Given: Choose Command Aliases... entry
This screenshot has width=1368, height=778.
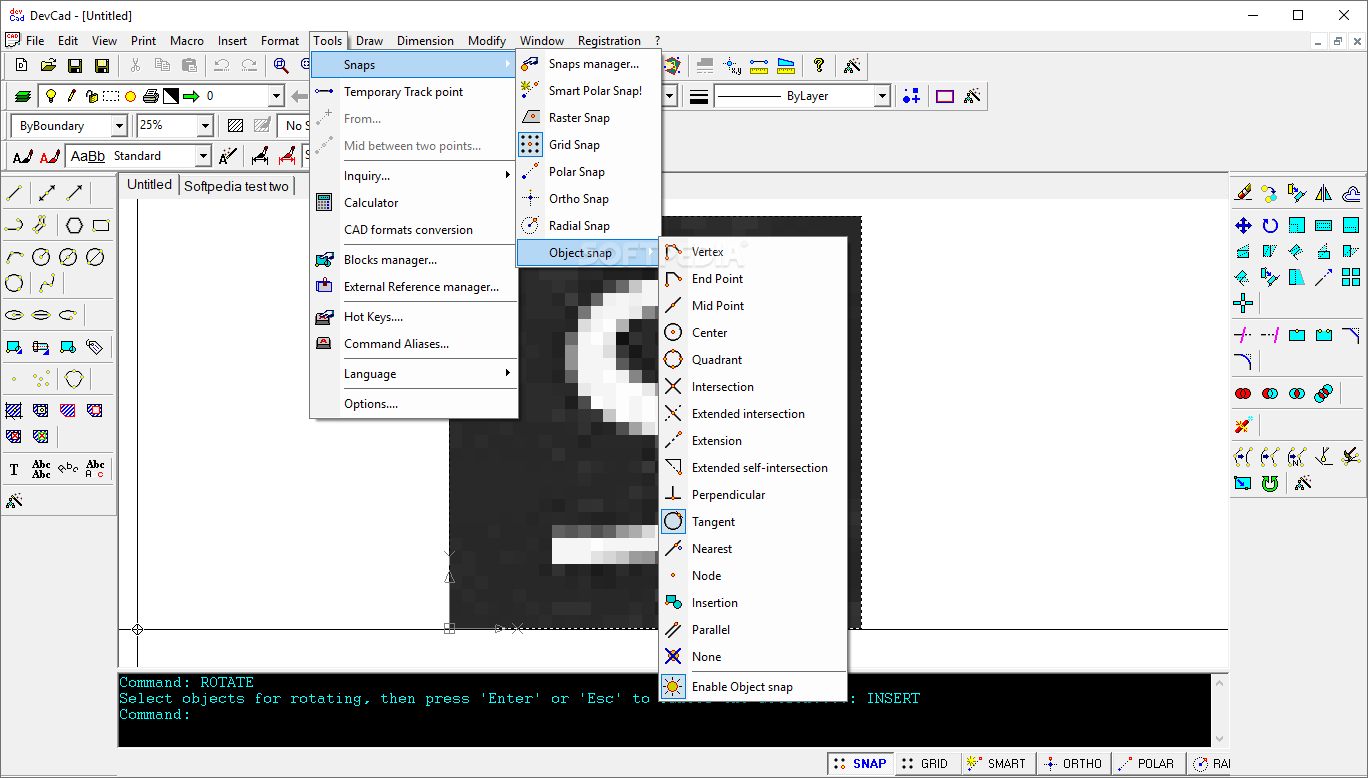Looking at the screenshot, I should 414,344.
